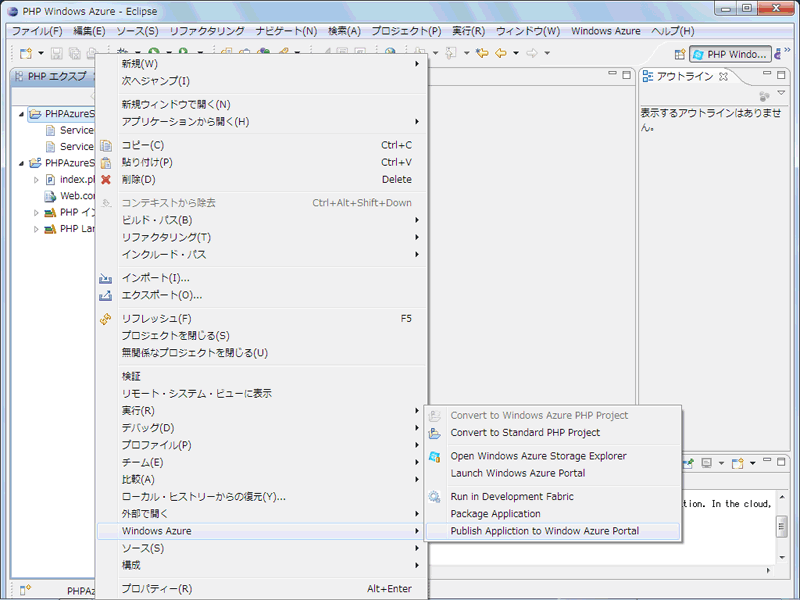800x600 pixels.
Task: Open the インクルード・パス submenu
Action: (x=262, y=254)
